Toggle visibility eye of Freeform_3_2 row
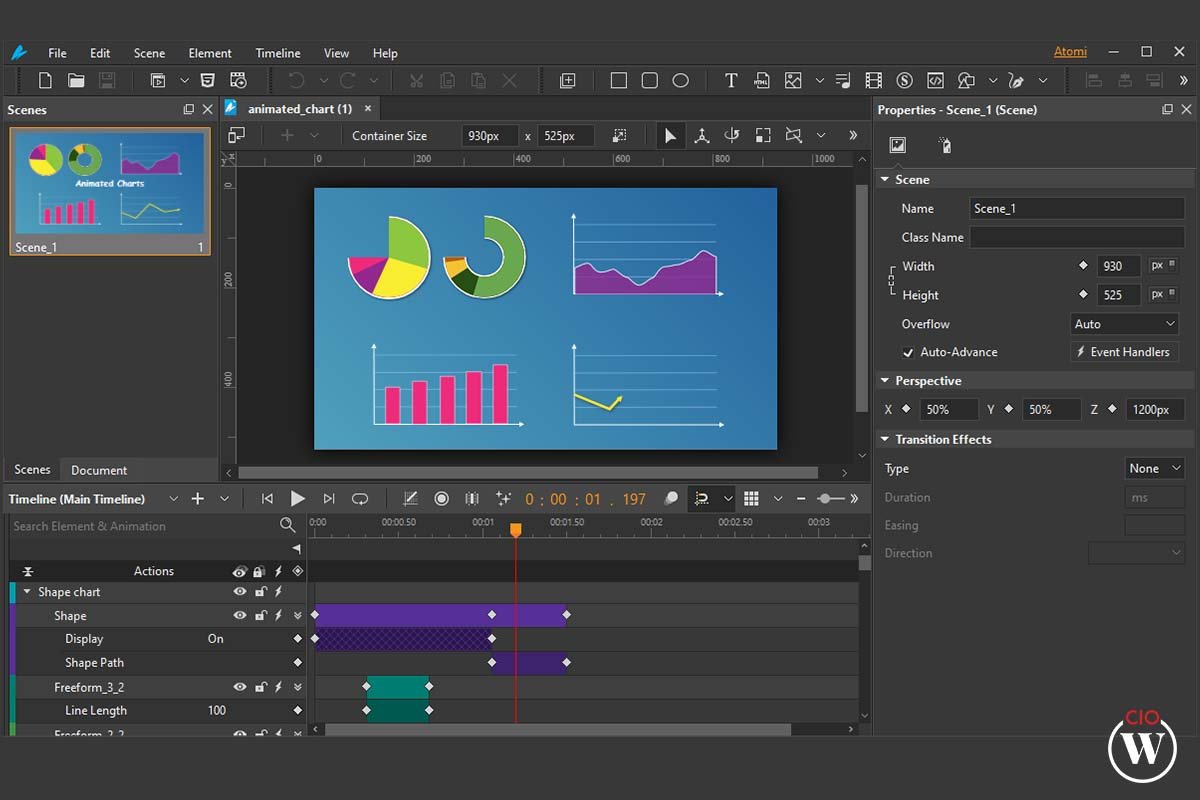1200x800 pixels. click(240, 687)
